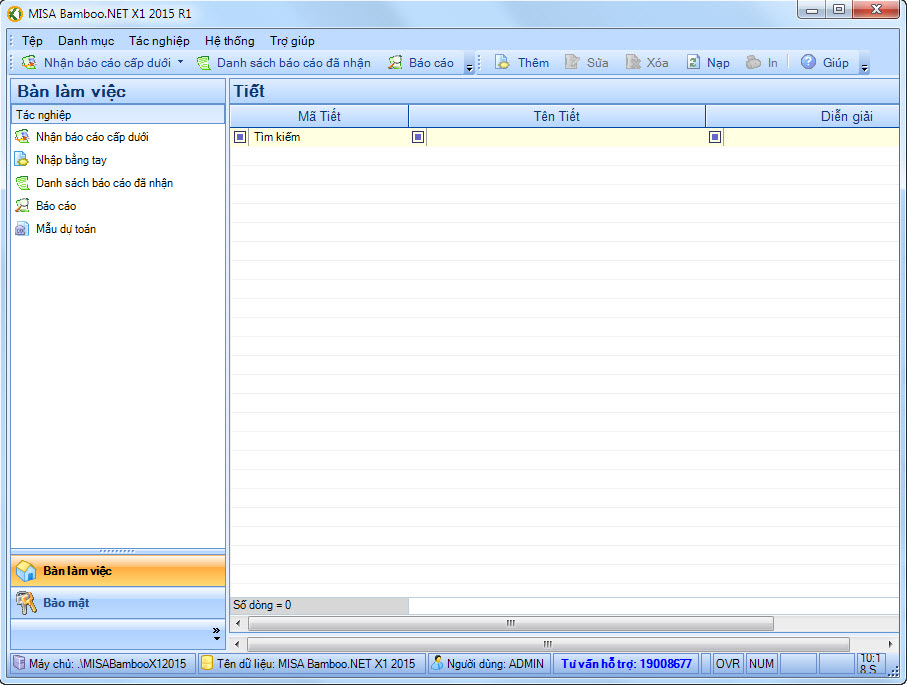This screenshot has height=685, width=907.
Task: Click right arrow of lower horizontal scrollbar
Action: pyautogui.click(x=890, y=644)
